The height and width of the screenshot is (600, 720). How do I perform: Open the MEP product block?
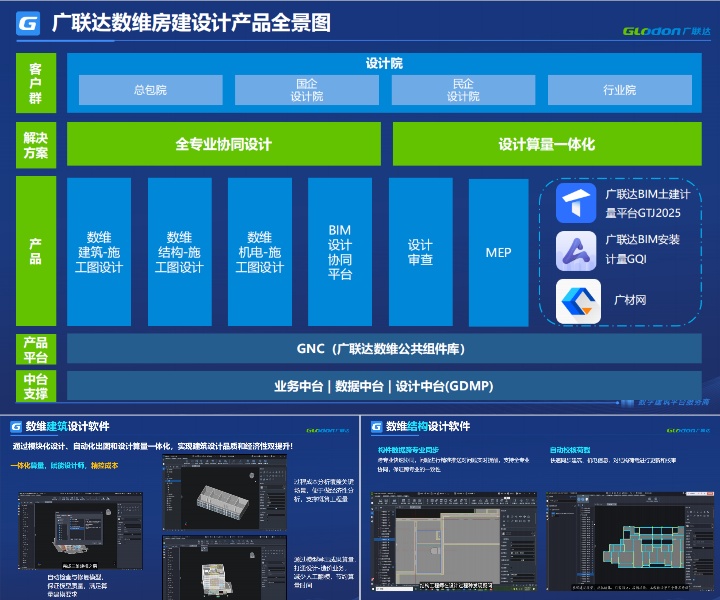click(499, 252)
